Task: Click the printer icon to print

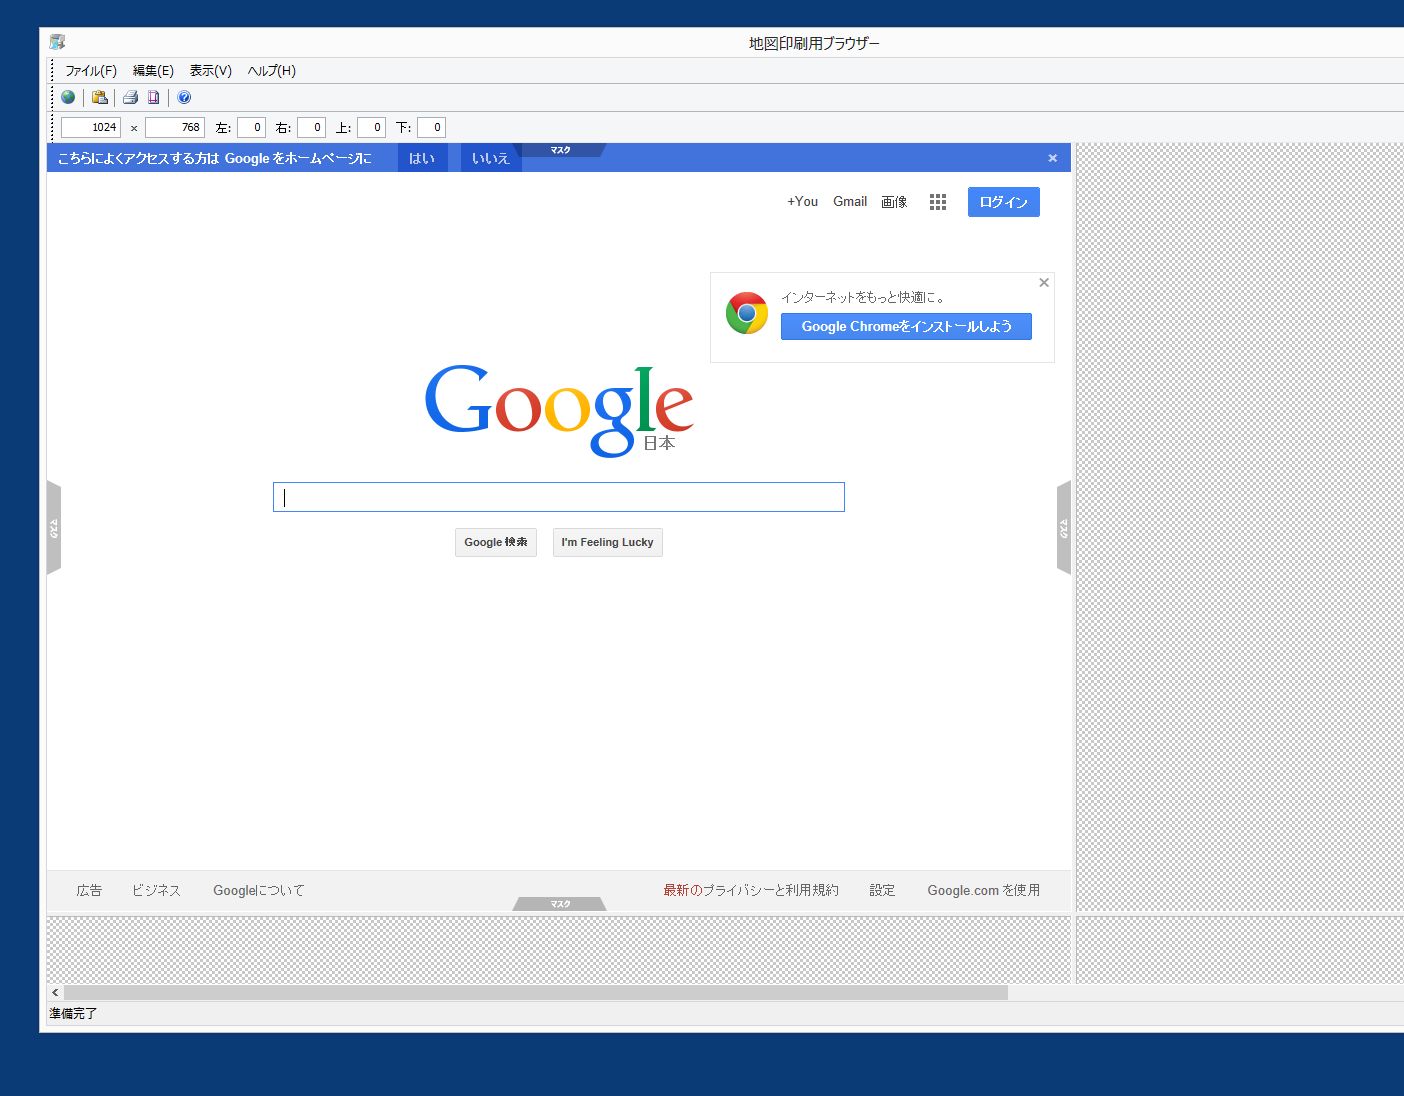Action: [130, 97]
